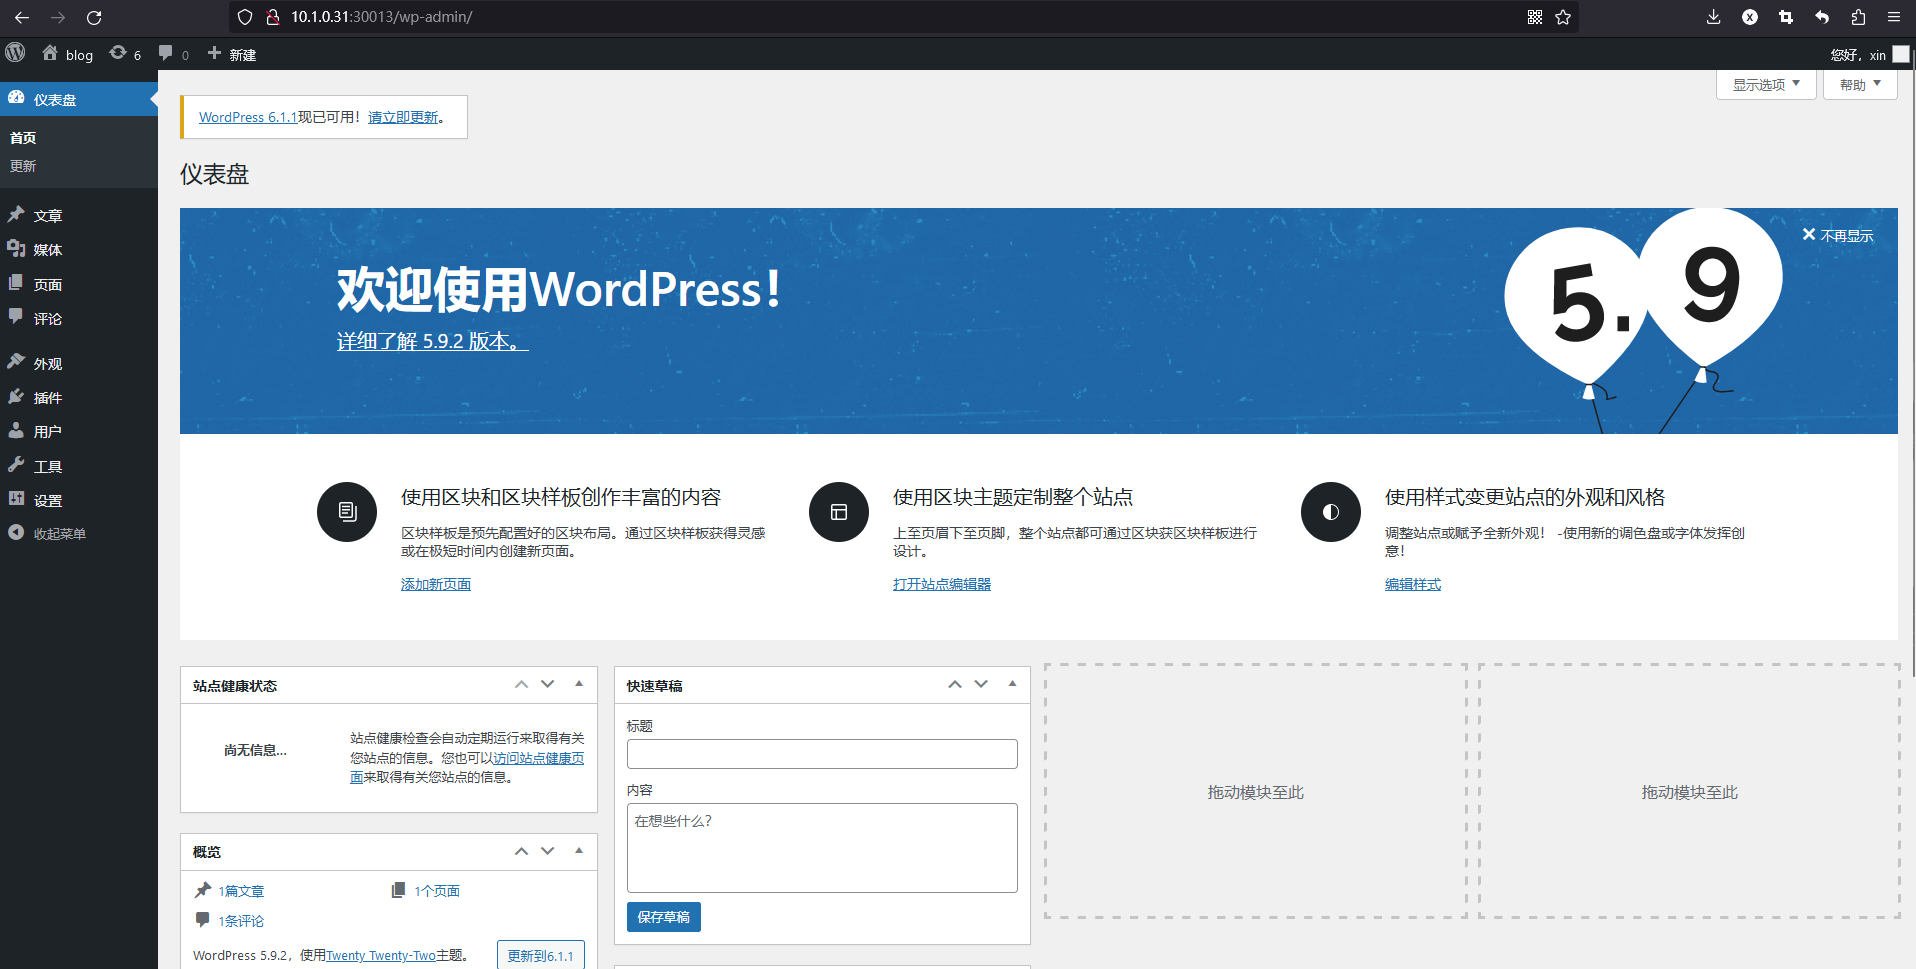Click 编辑样式 link
The height and width of the screenshot is (969, 1916).
coord(1413,584)
